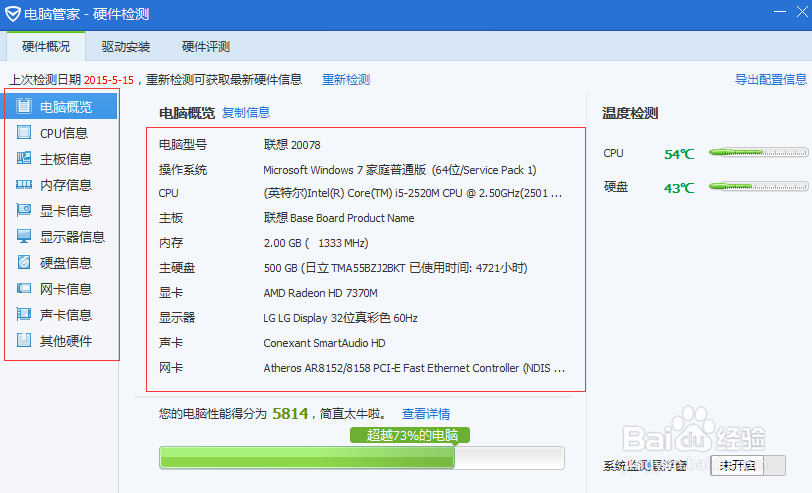Click the 2.00 GB memory value

316,243
